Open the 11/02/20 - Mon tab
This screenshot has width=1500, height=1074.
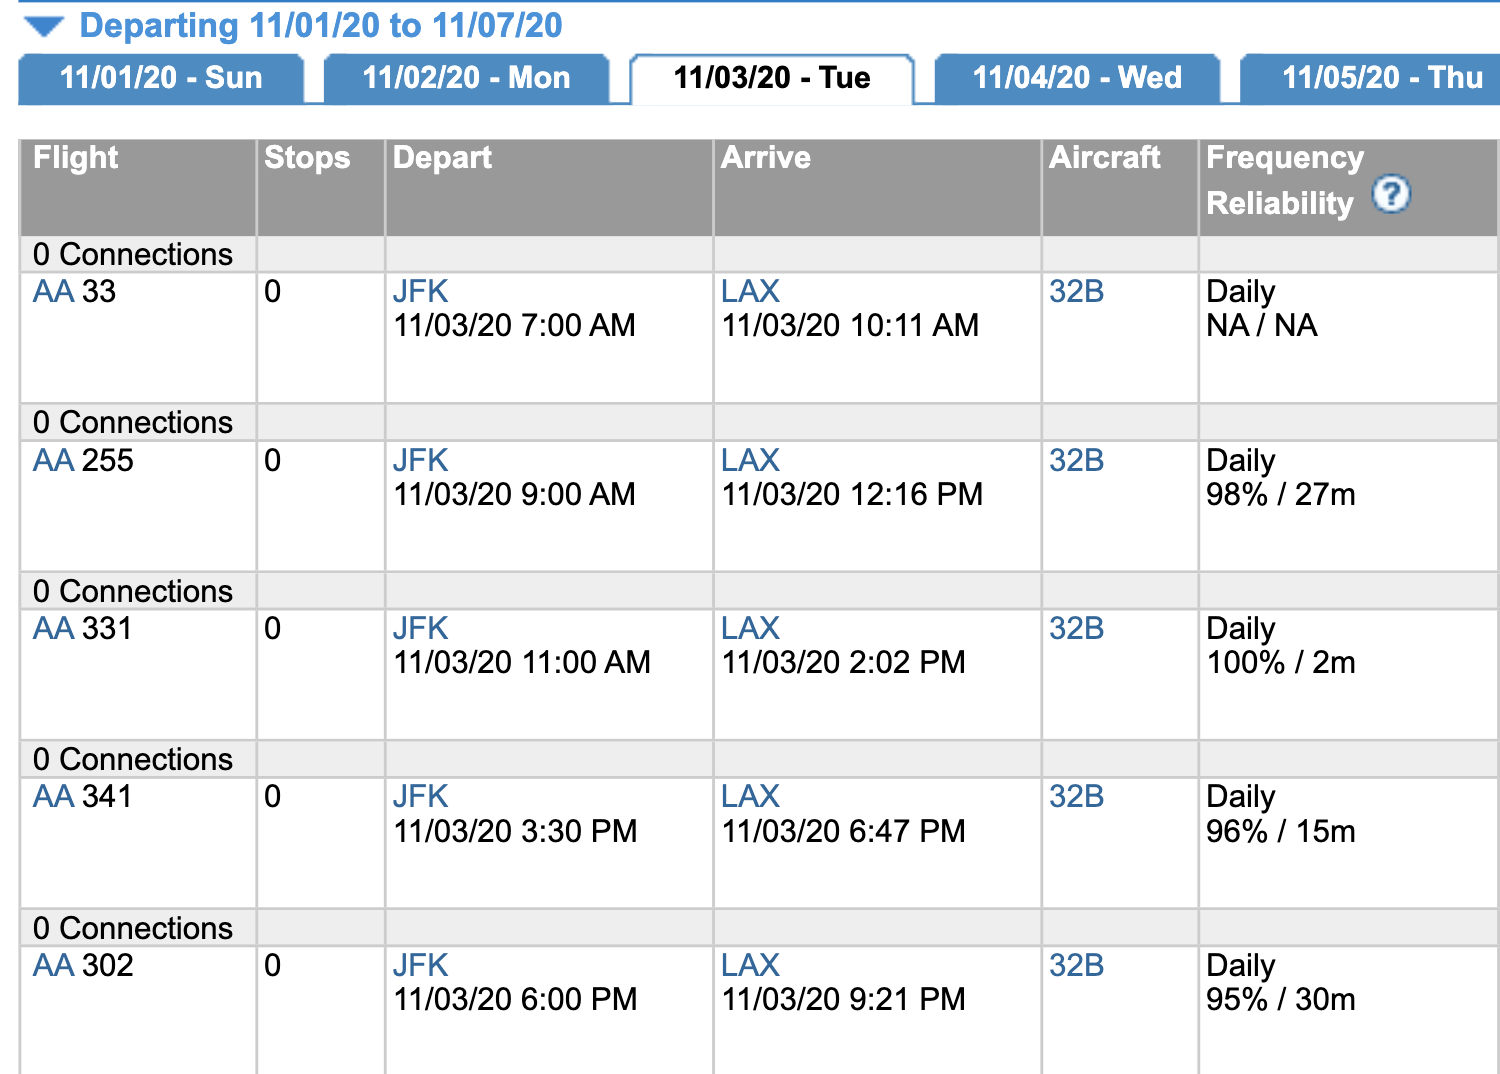(x=466, y=78)
